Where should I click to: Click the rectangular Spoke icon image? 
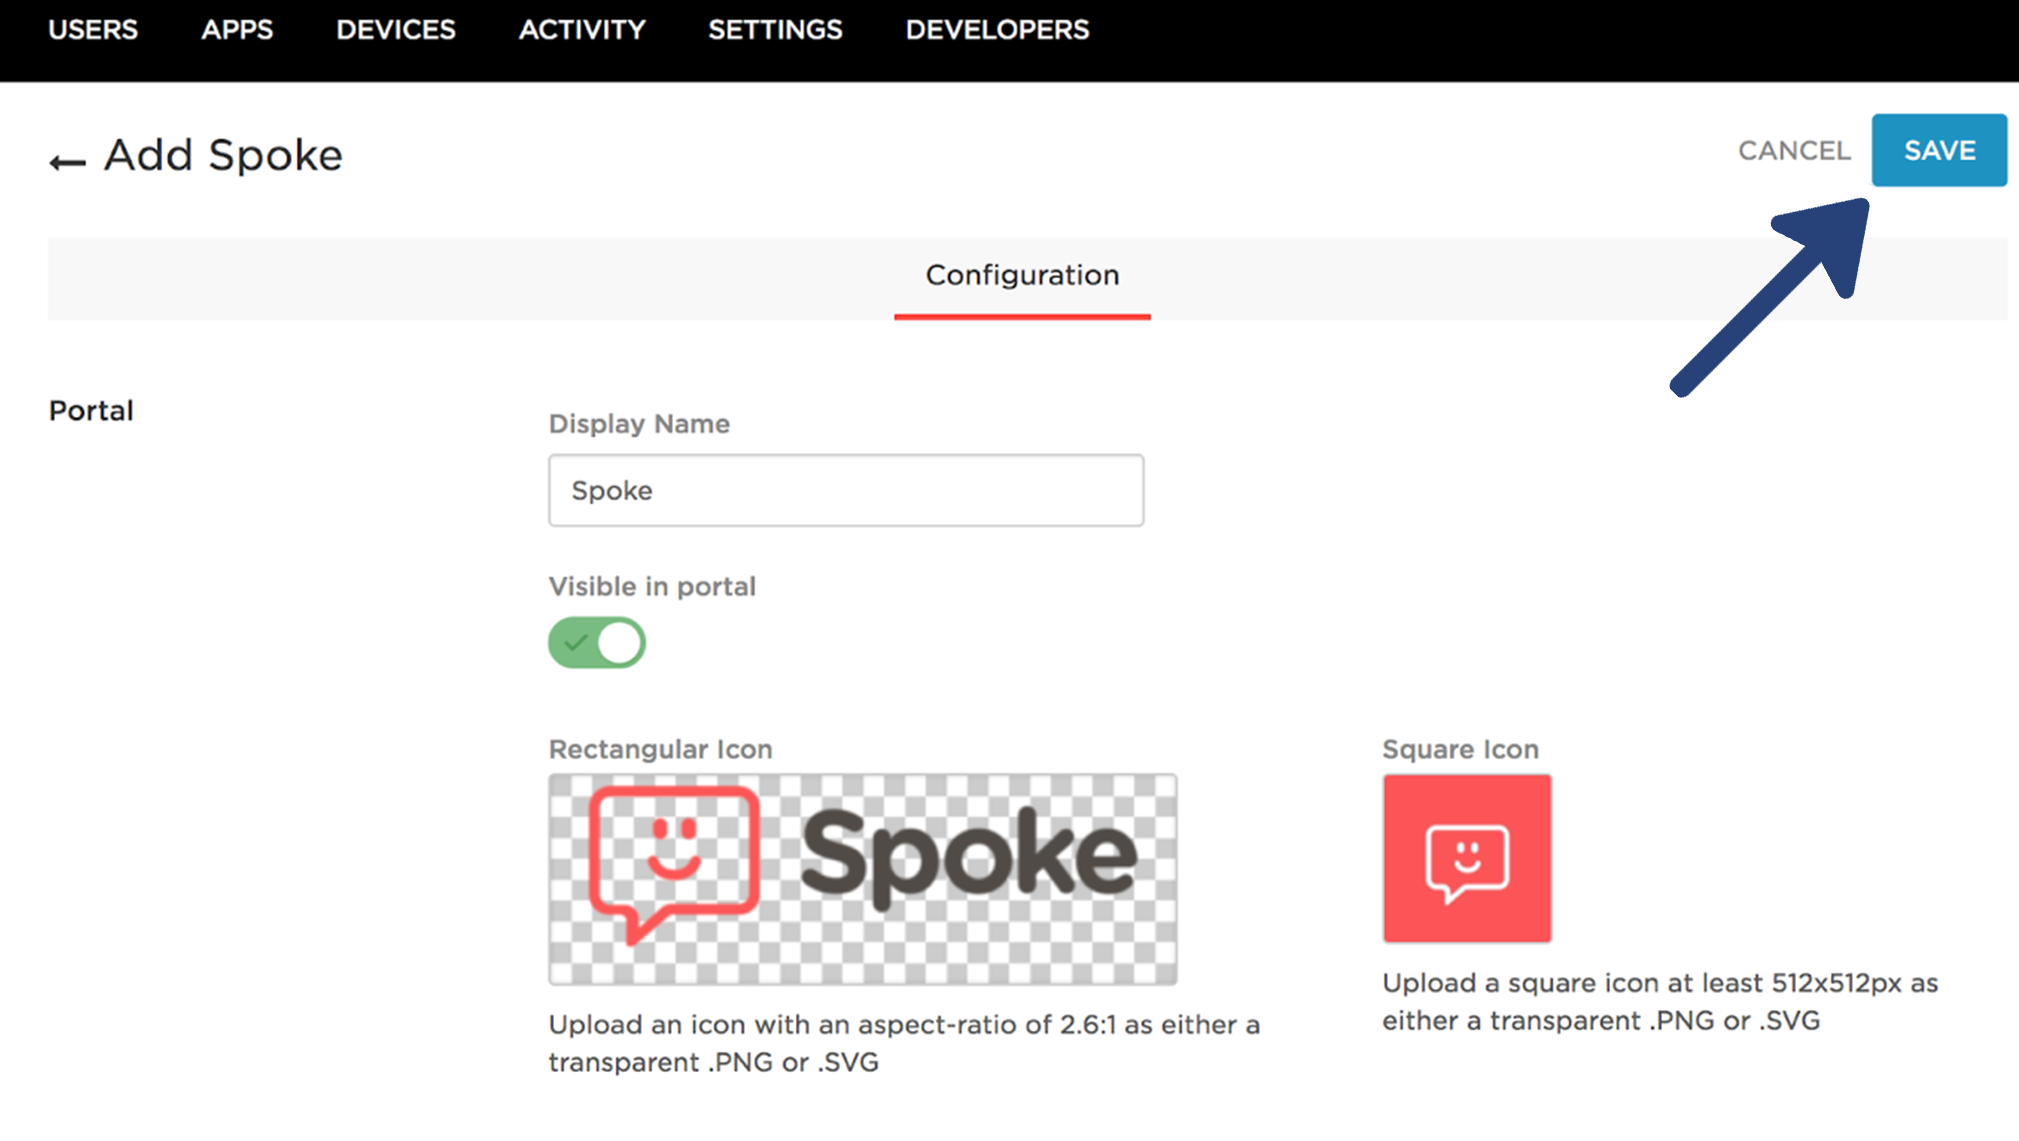point(863,879)
